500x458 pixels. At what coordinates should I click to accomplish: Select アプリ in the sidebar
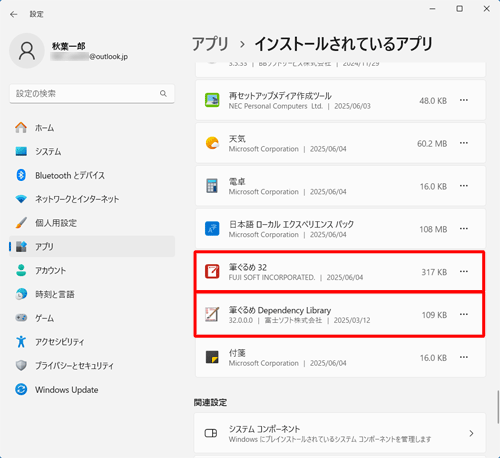[92, 247]
